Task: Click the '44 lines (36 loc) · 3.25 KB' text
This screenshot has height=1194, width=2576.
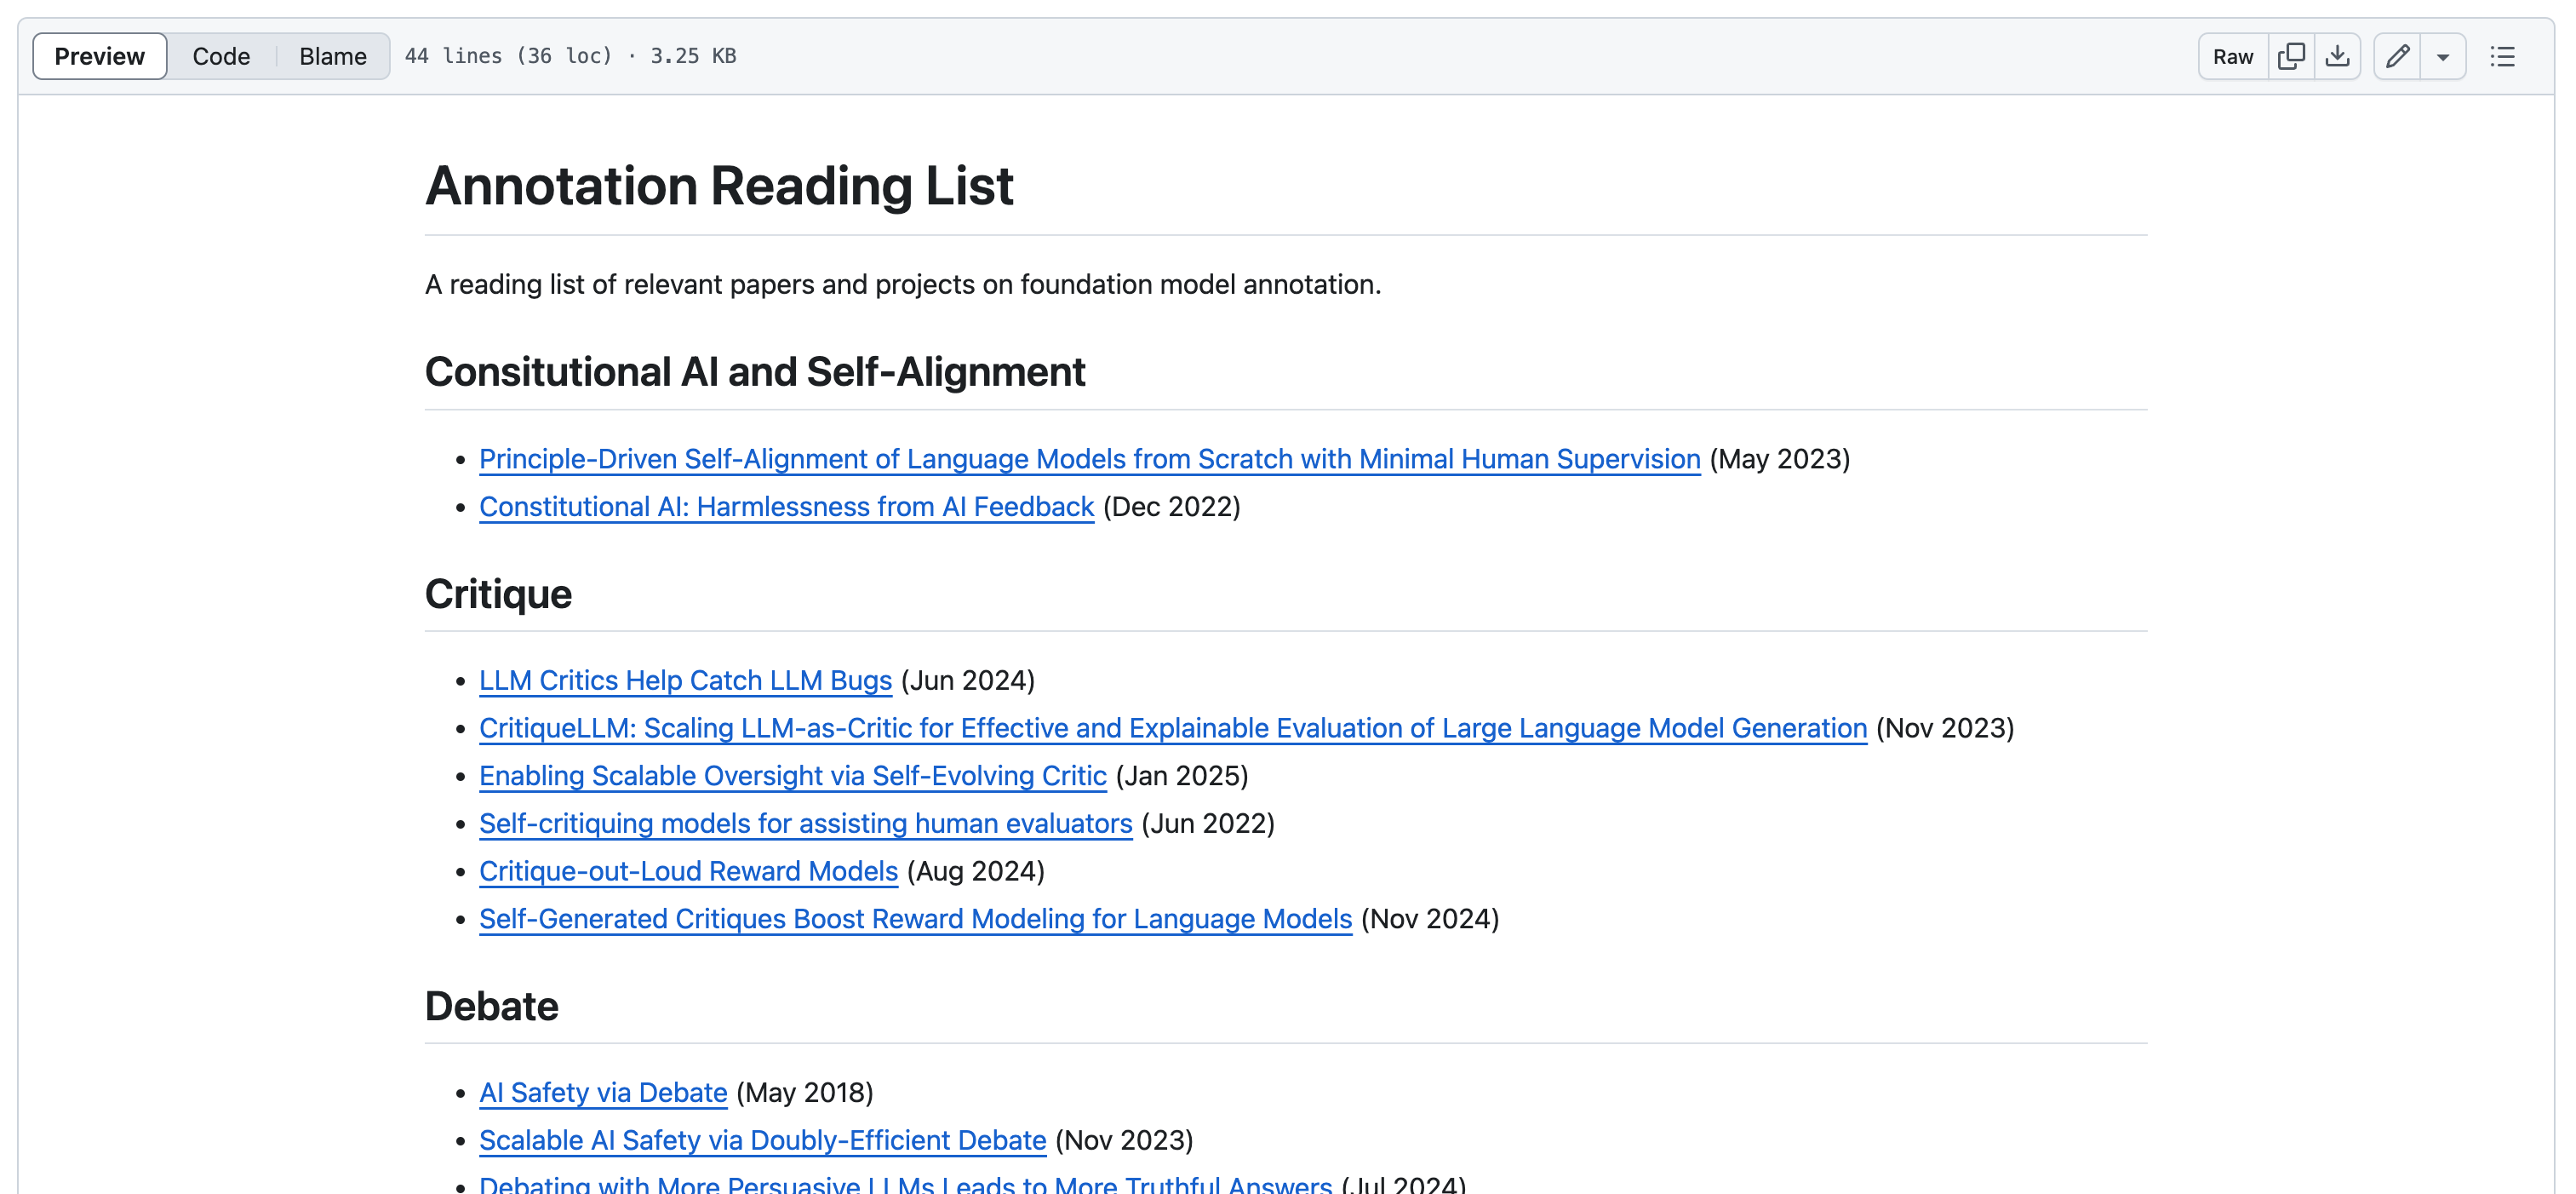Action: [570, 56]
